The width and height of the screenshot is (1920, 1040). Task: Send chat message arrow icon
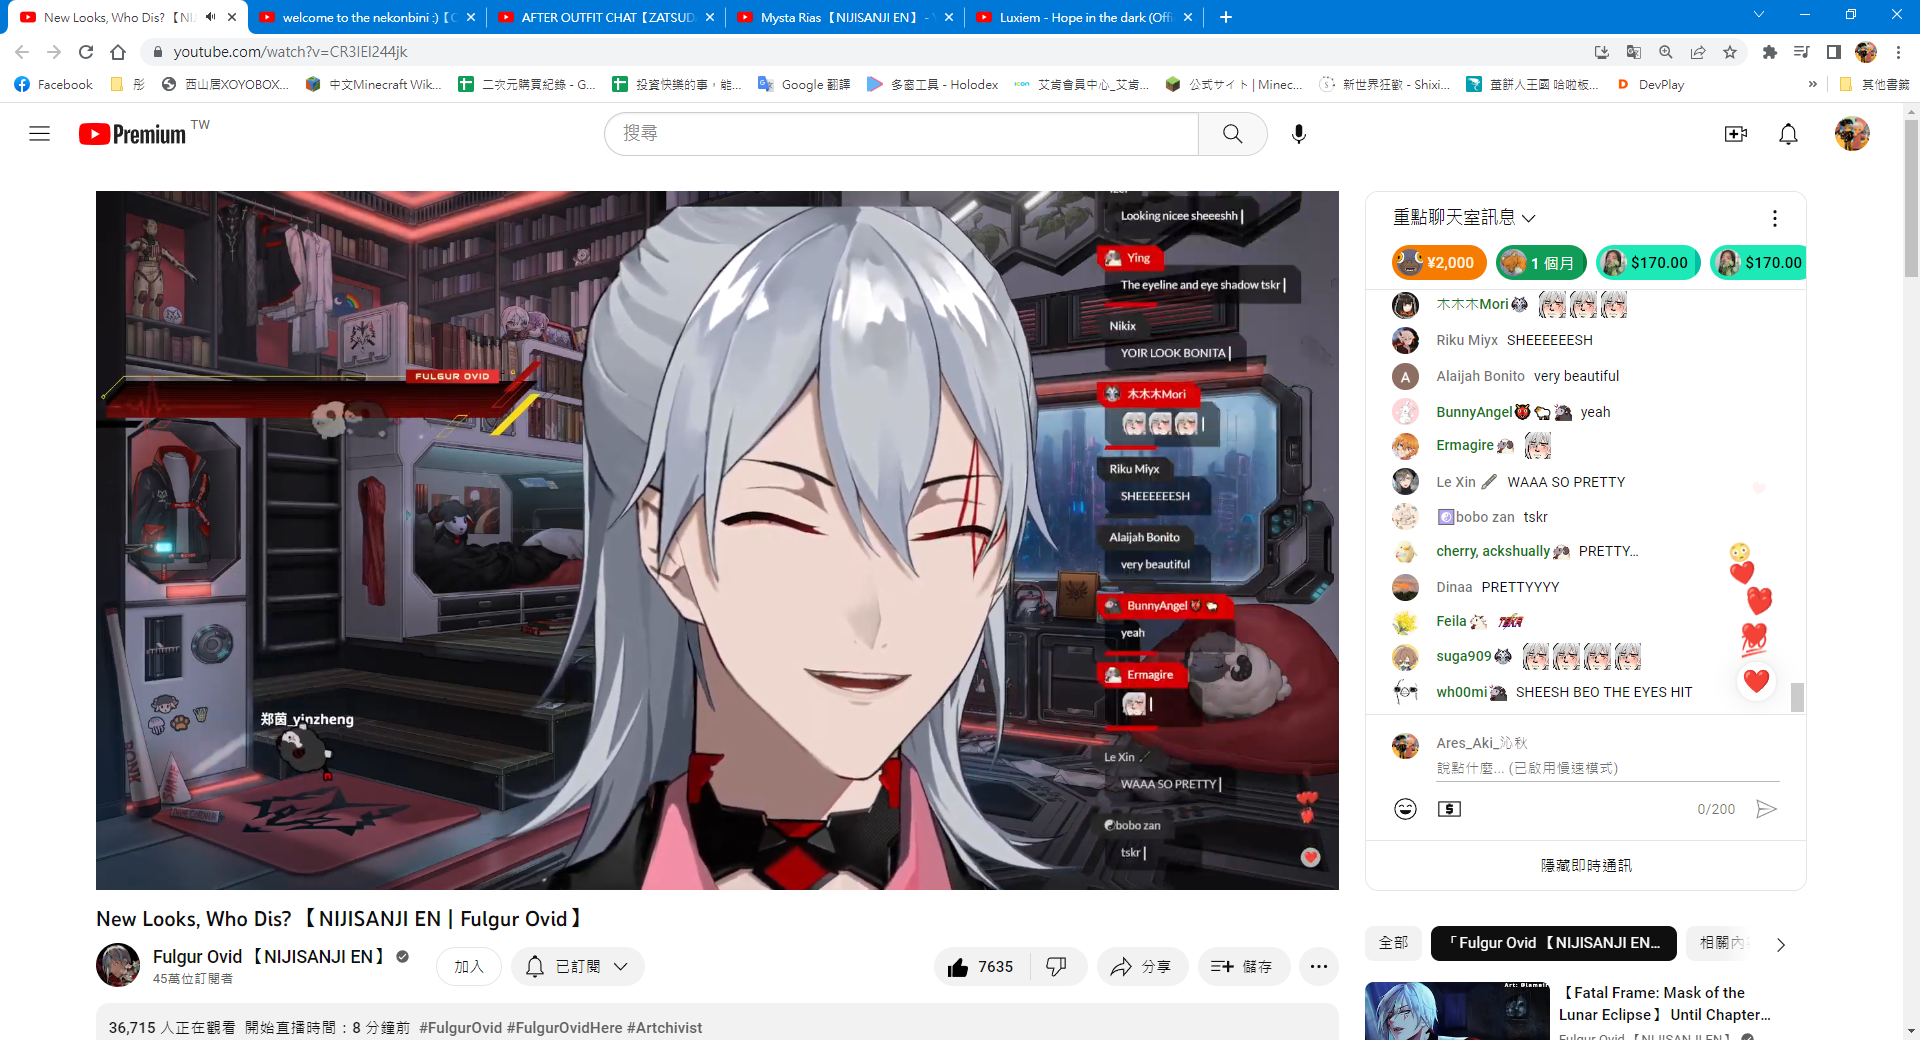(x=1767, y=809)
